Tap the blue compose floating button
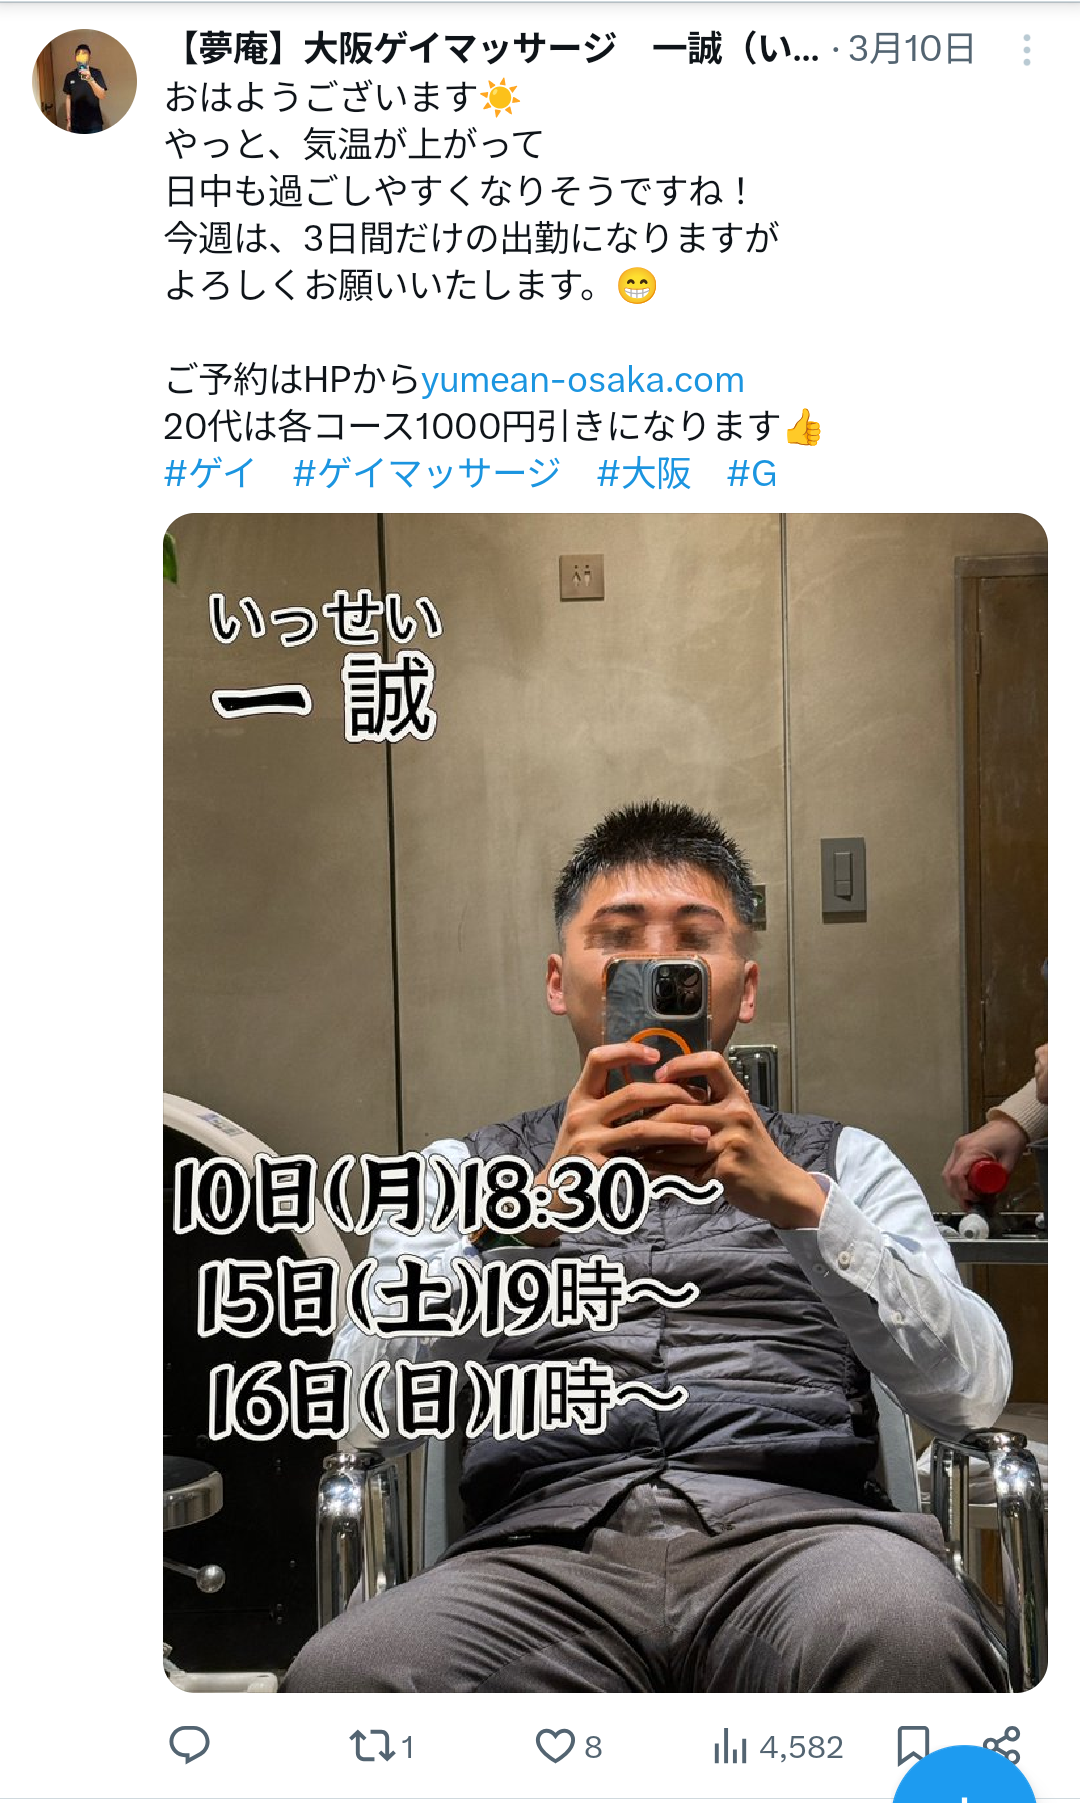Viewport: 1080px width, 1803px height. pos(964,1780)
